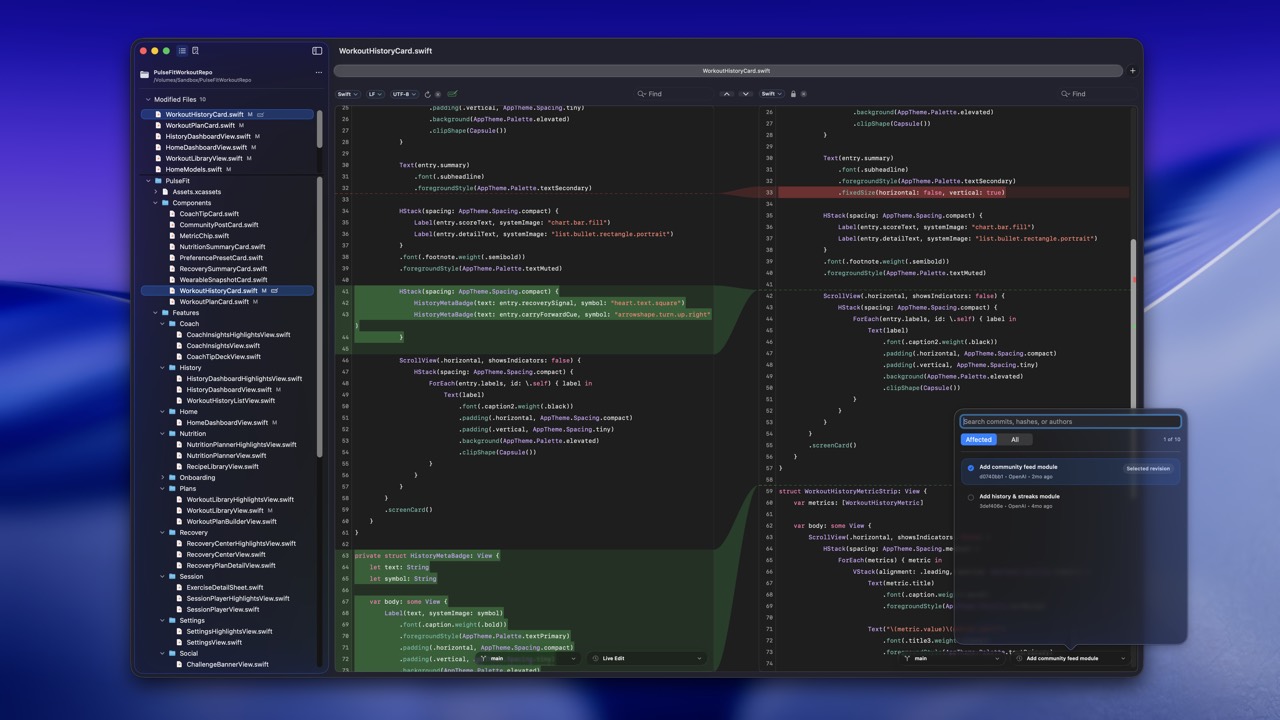Select the WorkoutHistoryCard.swift tab bar

728,71
